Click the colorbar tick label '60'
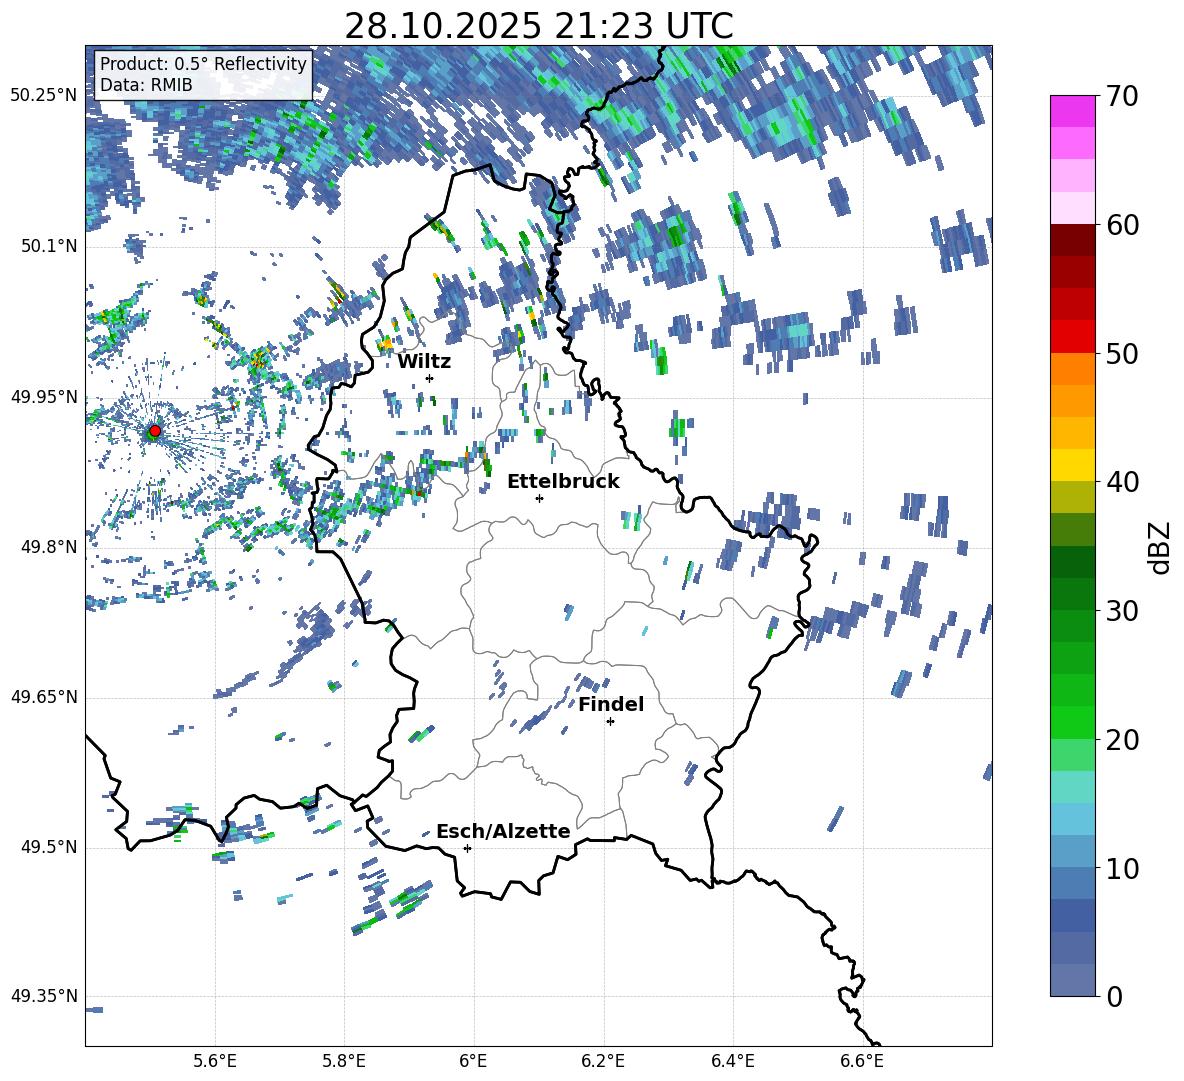 [1122, 226]
